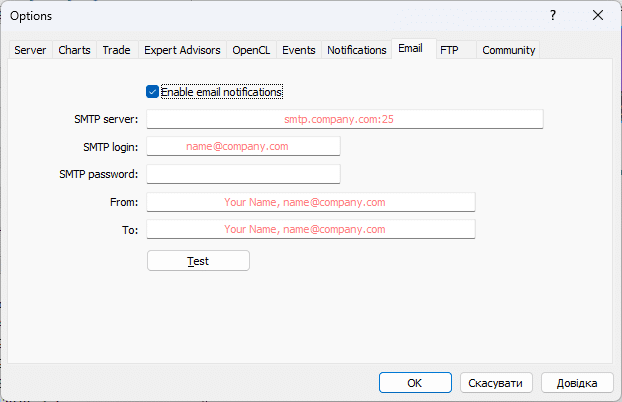Click the SMTP server input field
Image resolution: width=622 pixels, height=402 pixels.
coord(344,119)
